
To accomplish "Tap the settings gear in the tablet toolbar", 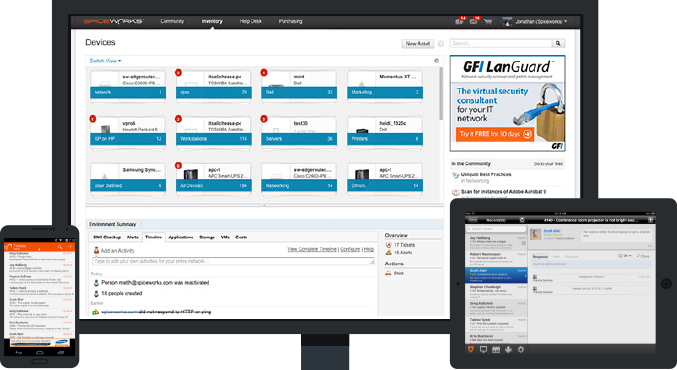I will pyautogui.click(x=521, y=349).
